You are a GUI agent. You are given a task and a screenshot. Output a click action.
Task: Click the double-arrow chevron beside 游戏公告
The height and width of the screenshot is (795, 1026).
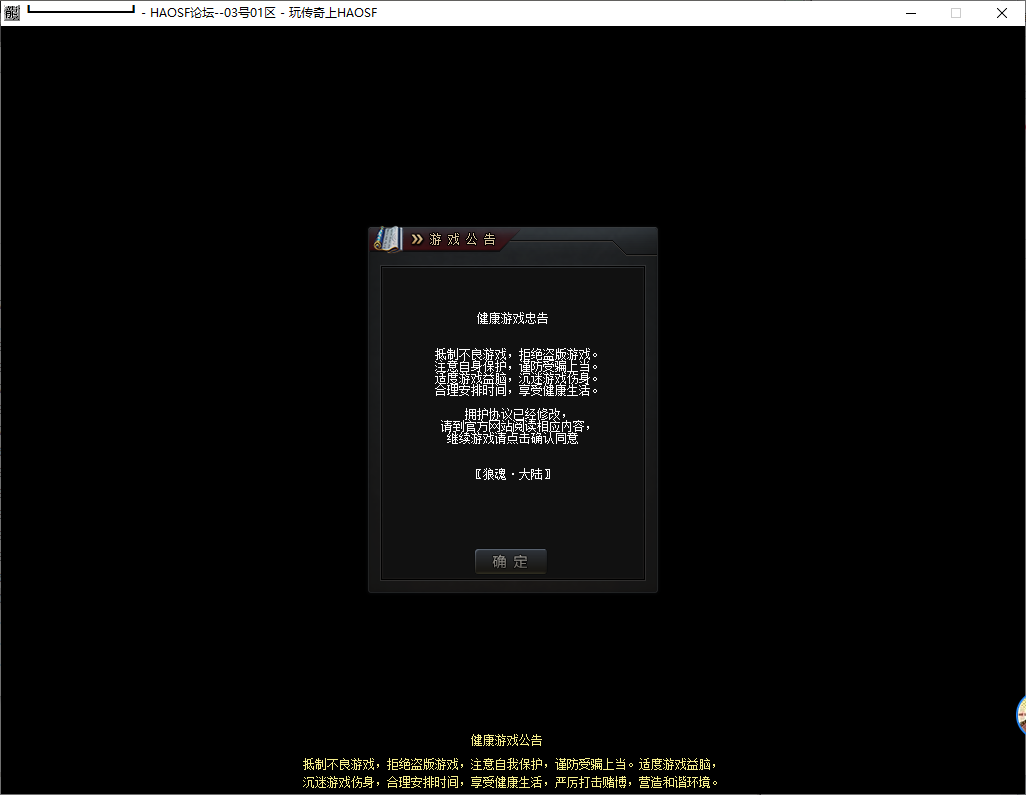(x=417, y=240)
